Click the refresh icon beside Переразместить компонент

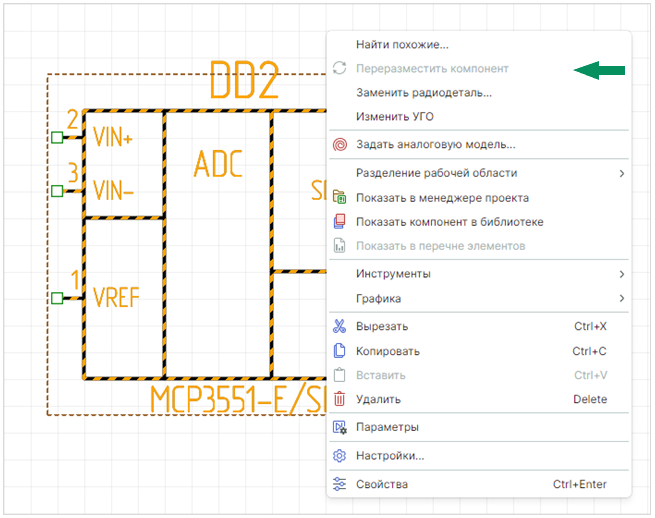click(339, 68)
